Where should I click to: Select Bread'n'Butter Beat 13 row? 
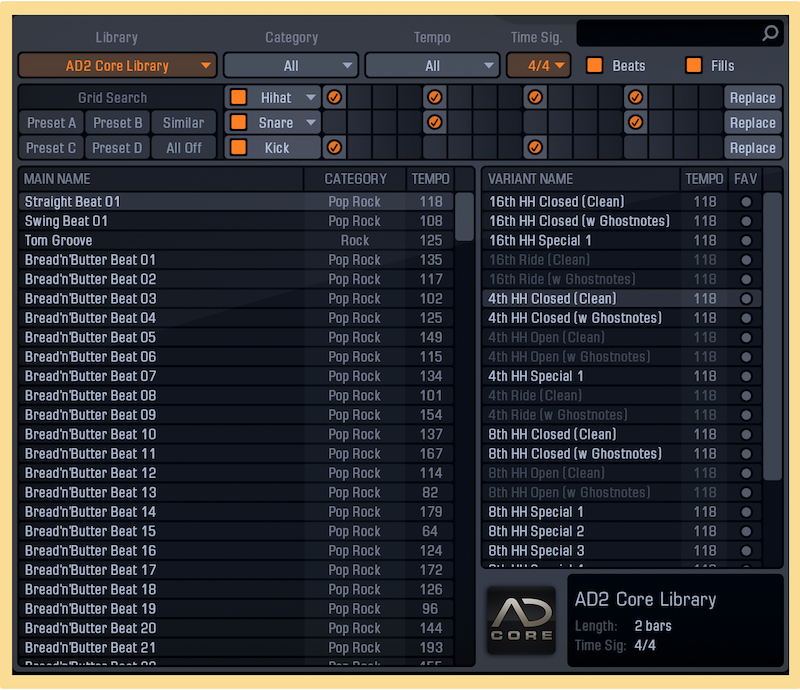click(236, 492)
